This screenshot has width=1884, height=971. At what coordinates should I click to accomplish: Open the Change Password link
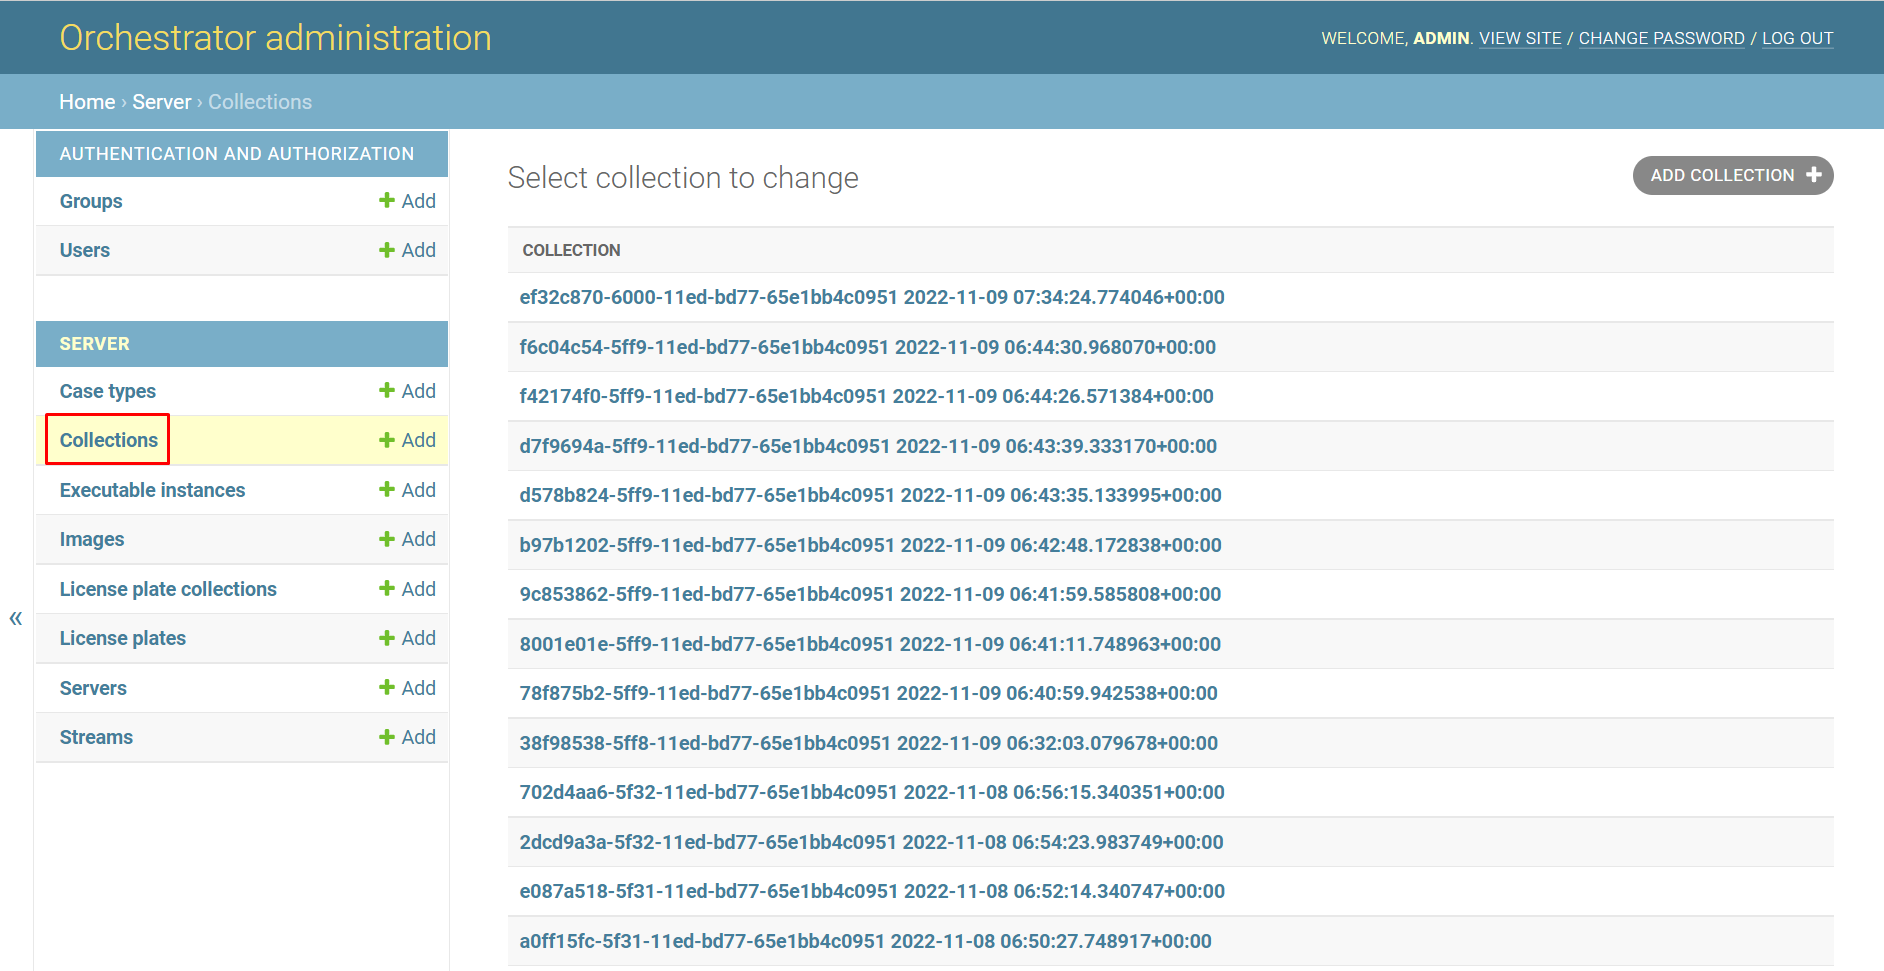[1661, 38]
